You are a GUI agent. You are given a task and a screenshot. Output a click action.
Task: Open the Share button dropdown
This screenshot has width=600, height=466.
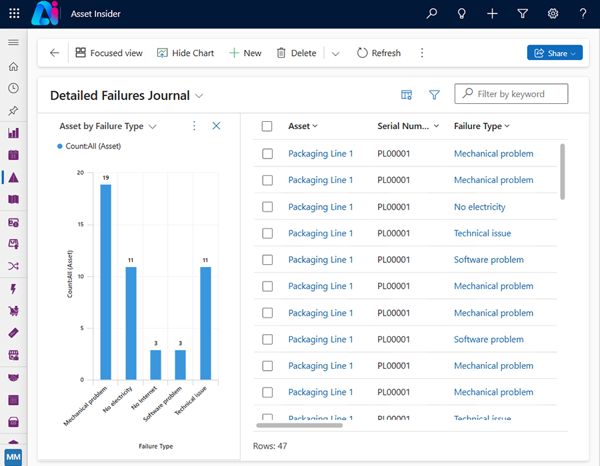pos(555,53)
